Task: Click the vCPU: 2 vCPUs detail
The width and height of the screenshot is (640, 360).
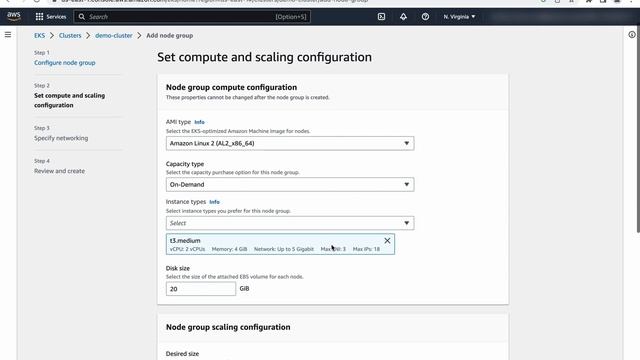Action: (x=187, y=249)
